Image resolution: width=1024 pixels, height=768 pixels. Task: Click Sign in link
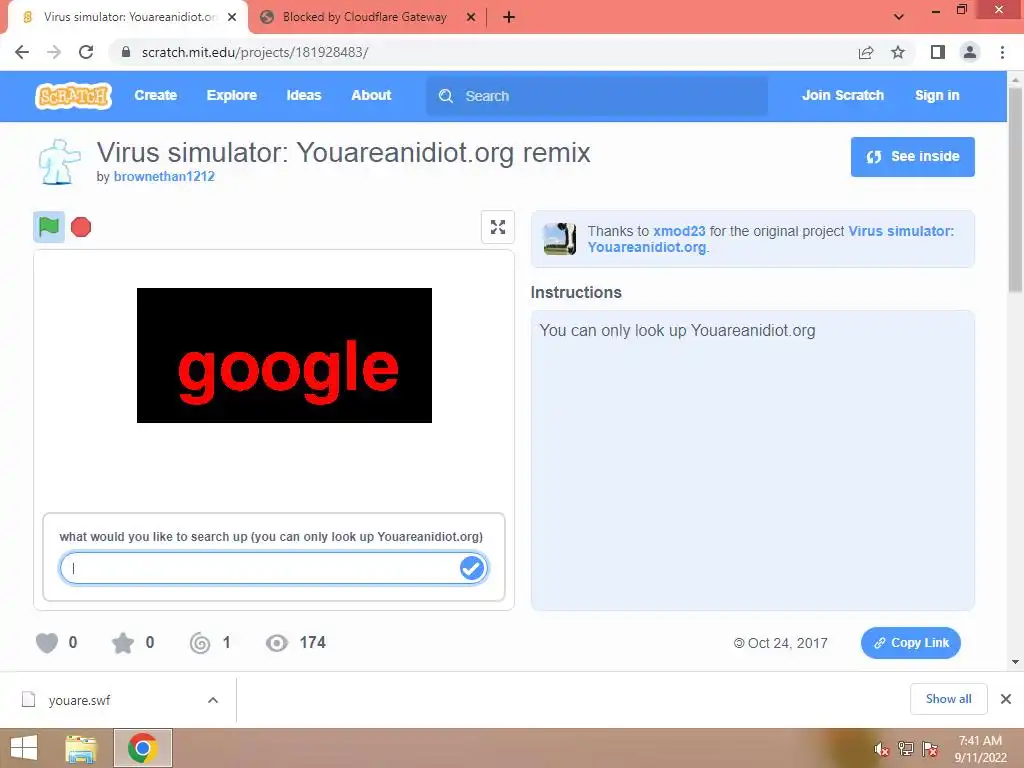937,95
